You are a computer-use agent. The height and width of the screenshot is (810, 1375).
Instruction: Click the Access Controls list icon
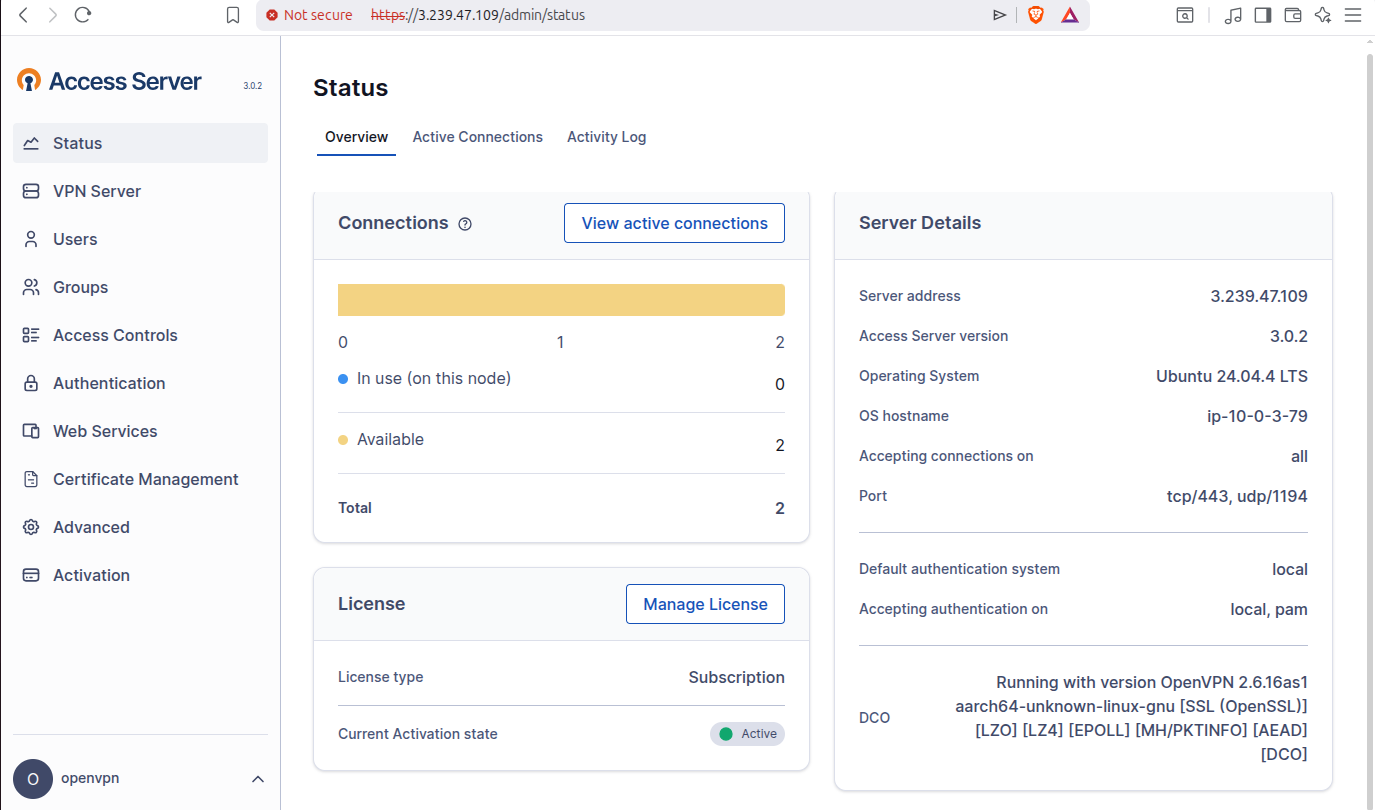click(31, 335)
